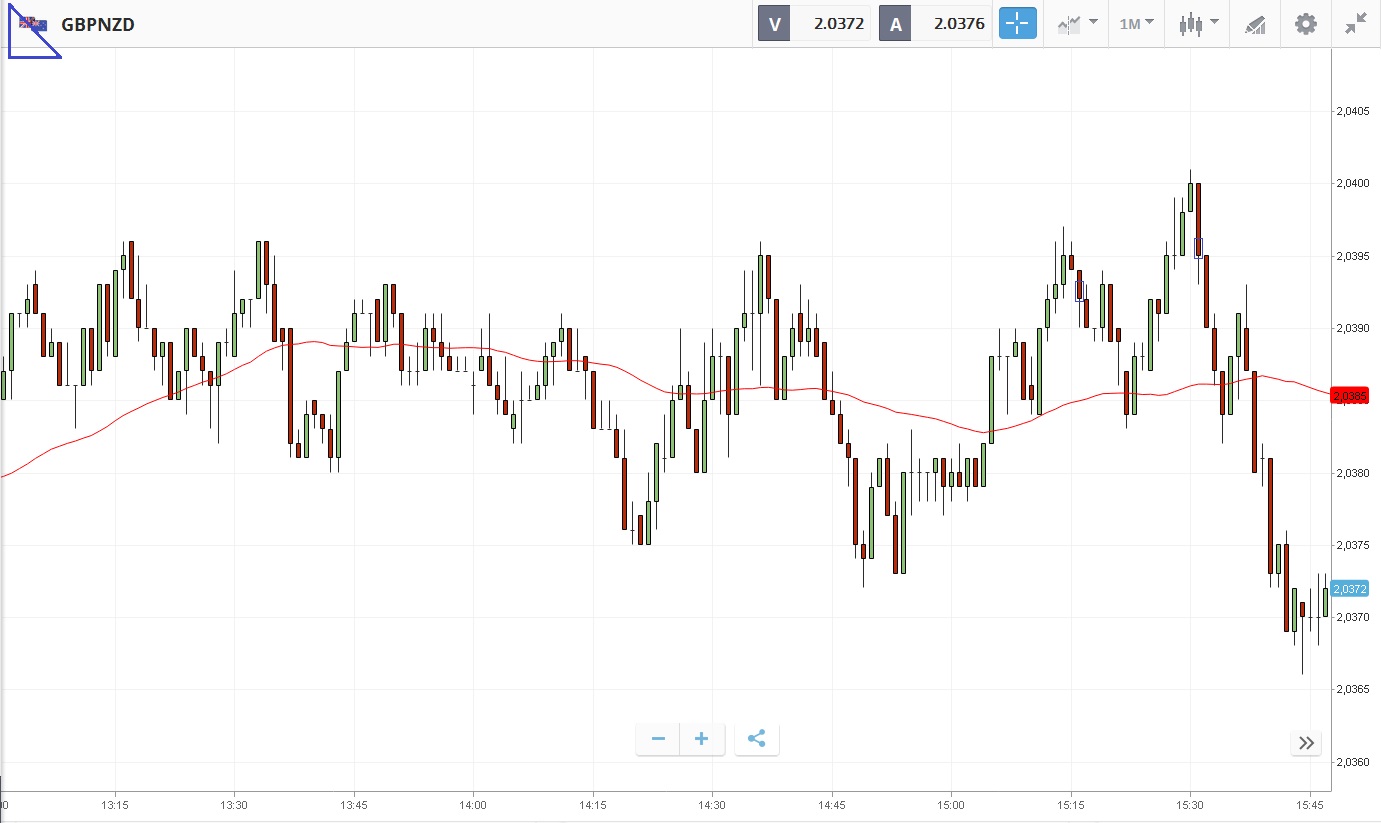Click the blue current price label 2,0372
The width and height of the screenshot is (1381, 823).
(1350, 589)
